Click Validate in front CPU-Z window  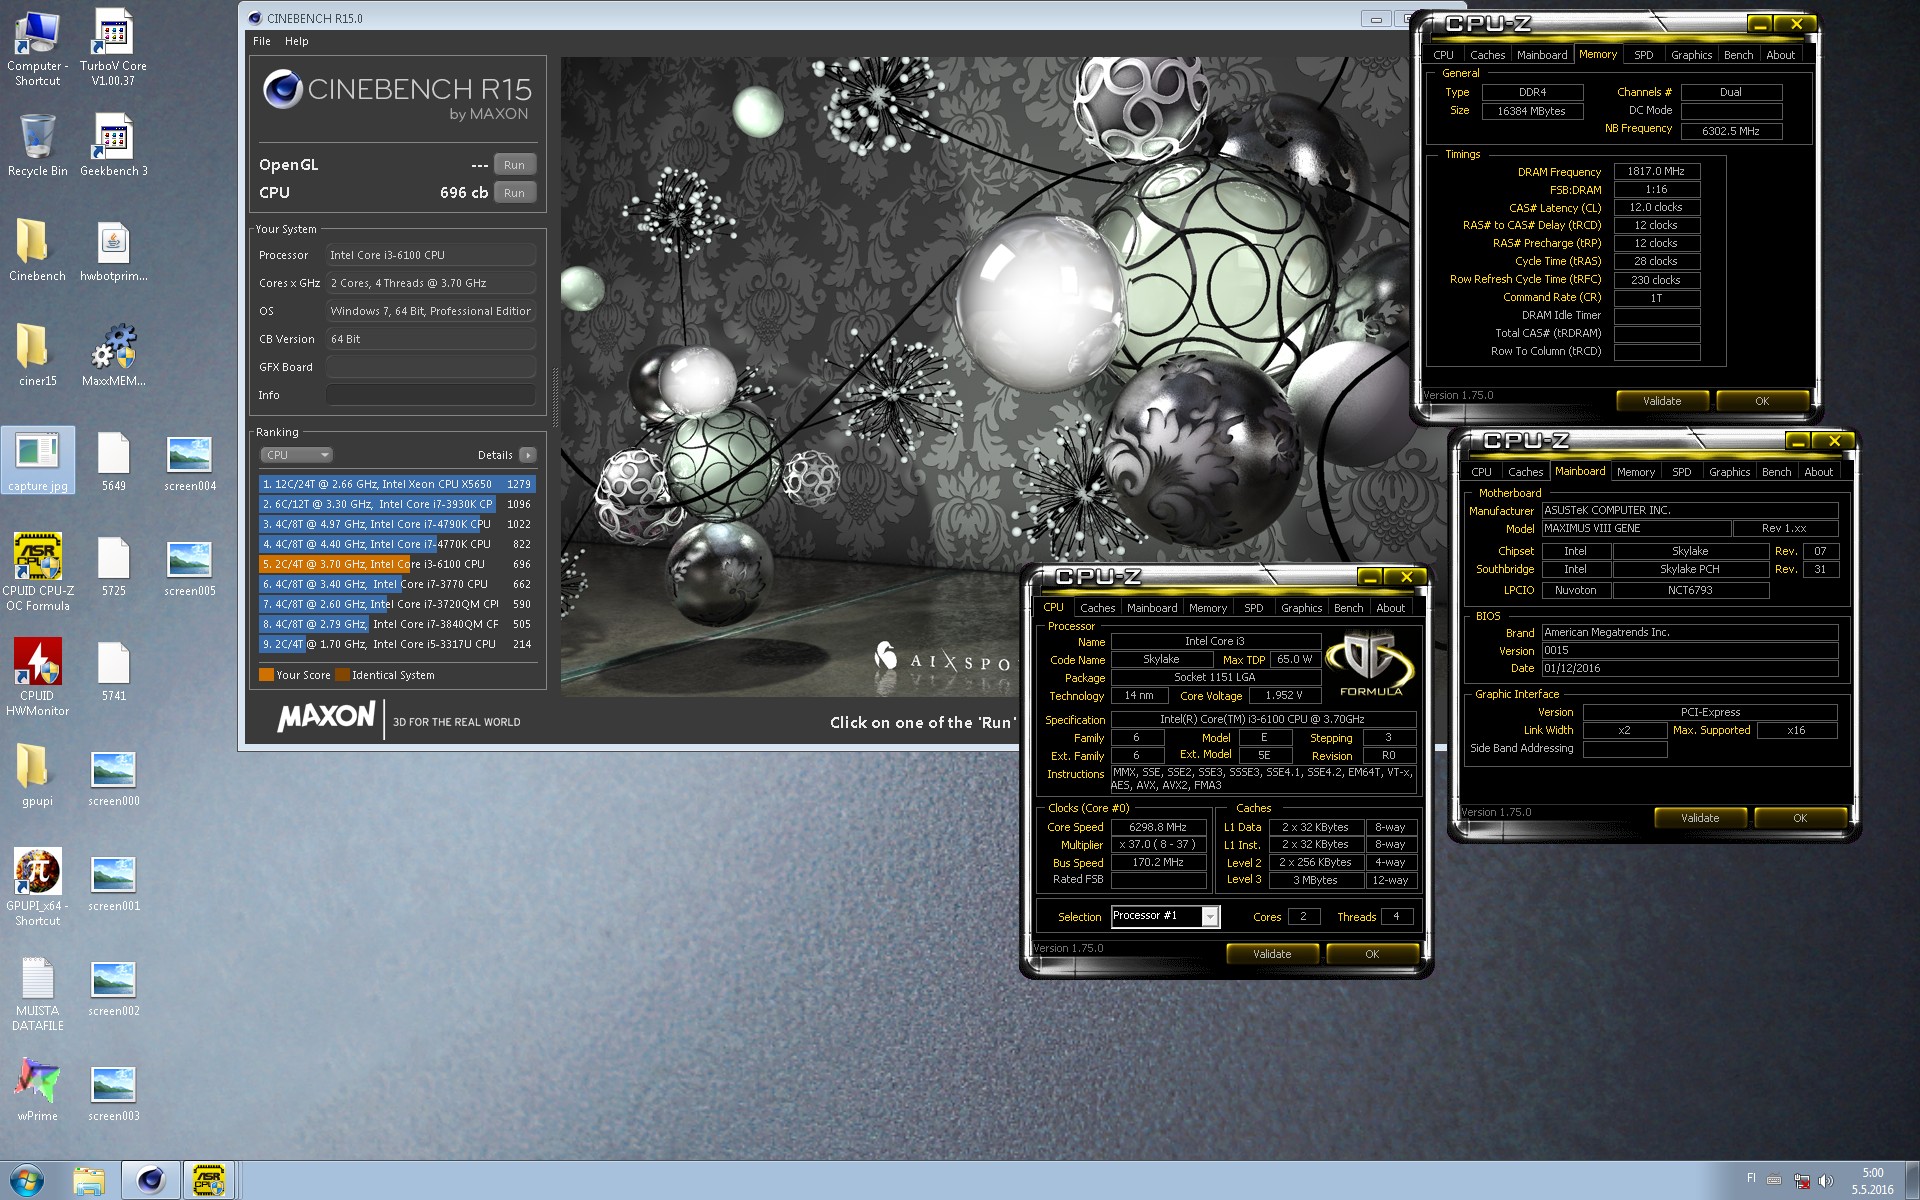coord(1272,954)
